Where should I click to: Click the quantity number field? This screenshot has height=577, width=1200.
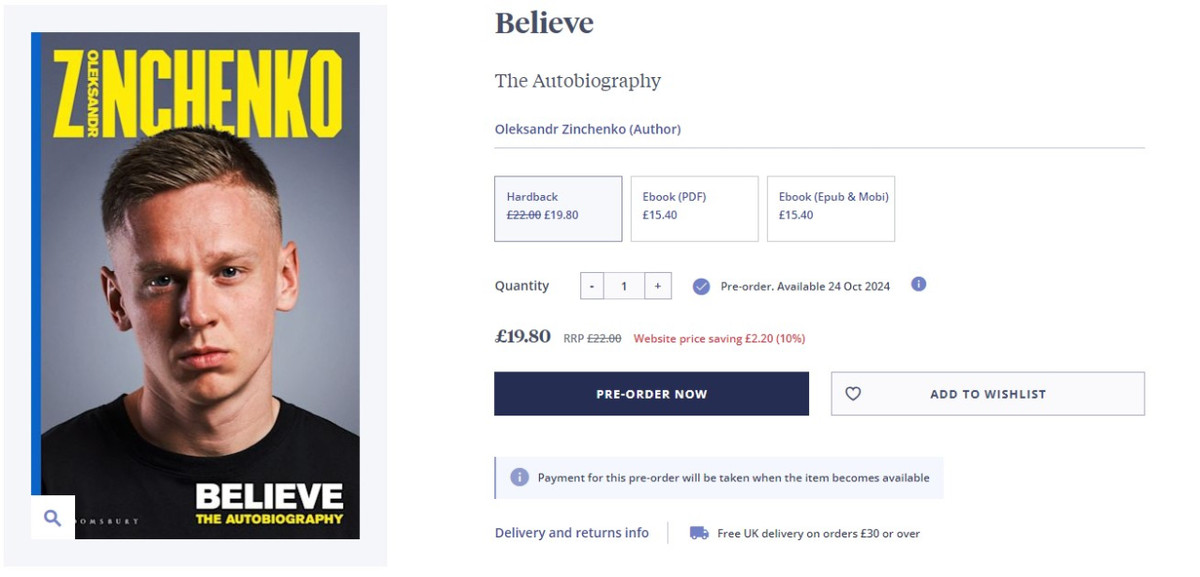624,286
